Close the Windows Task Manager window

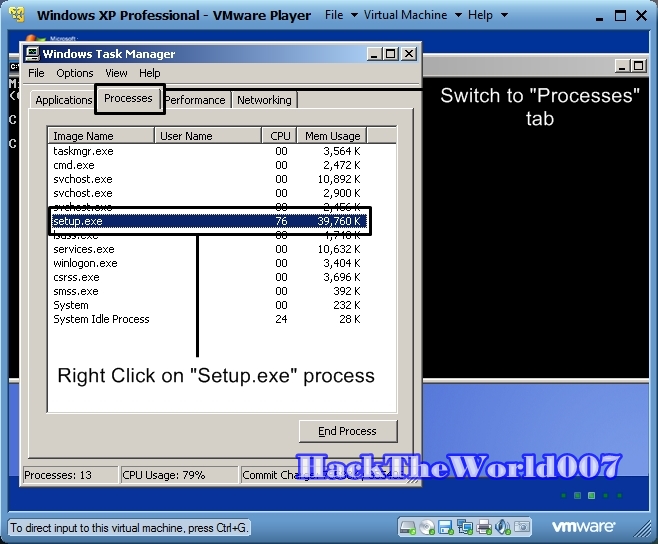coord(409,54)
